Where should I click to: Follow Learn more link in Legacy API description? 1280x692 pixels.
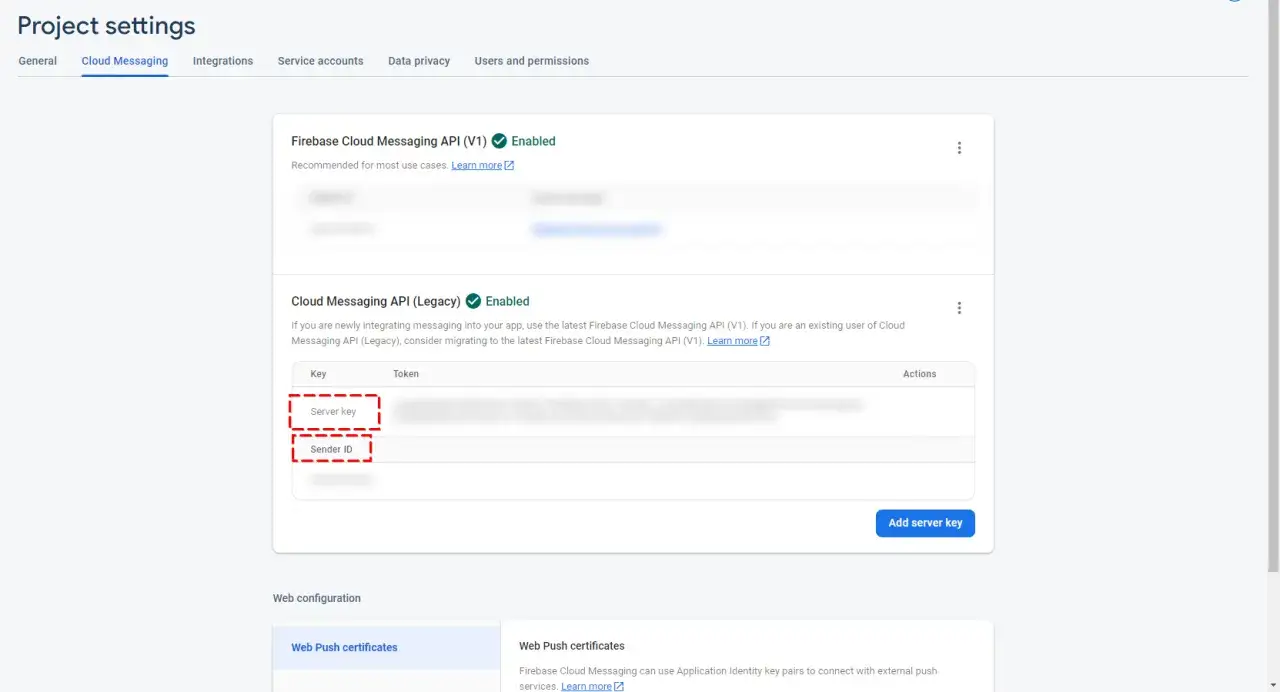coord(732,341)
